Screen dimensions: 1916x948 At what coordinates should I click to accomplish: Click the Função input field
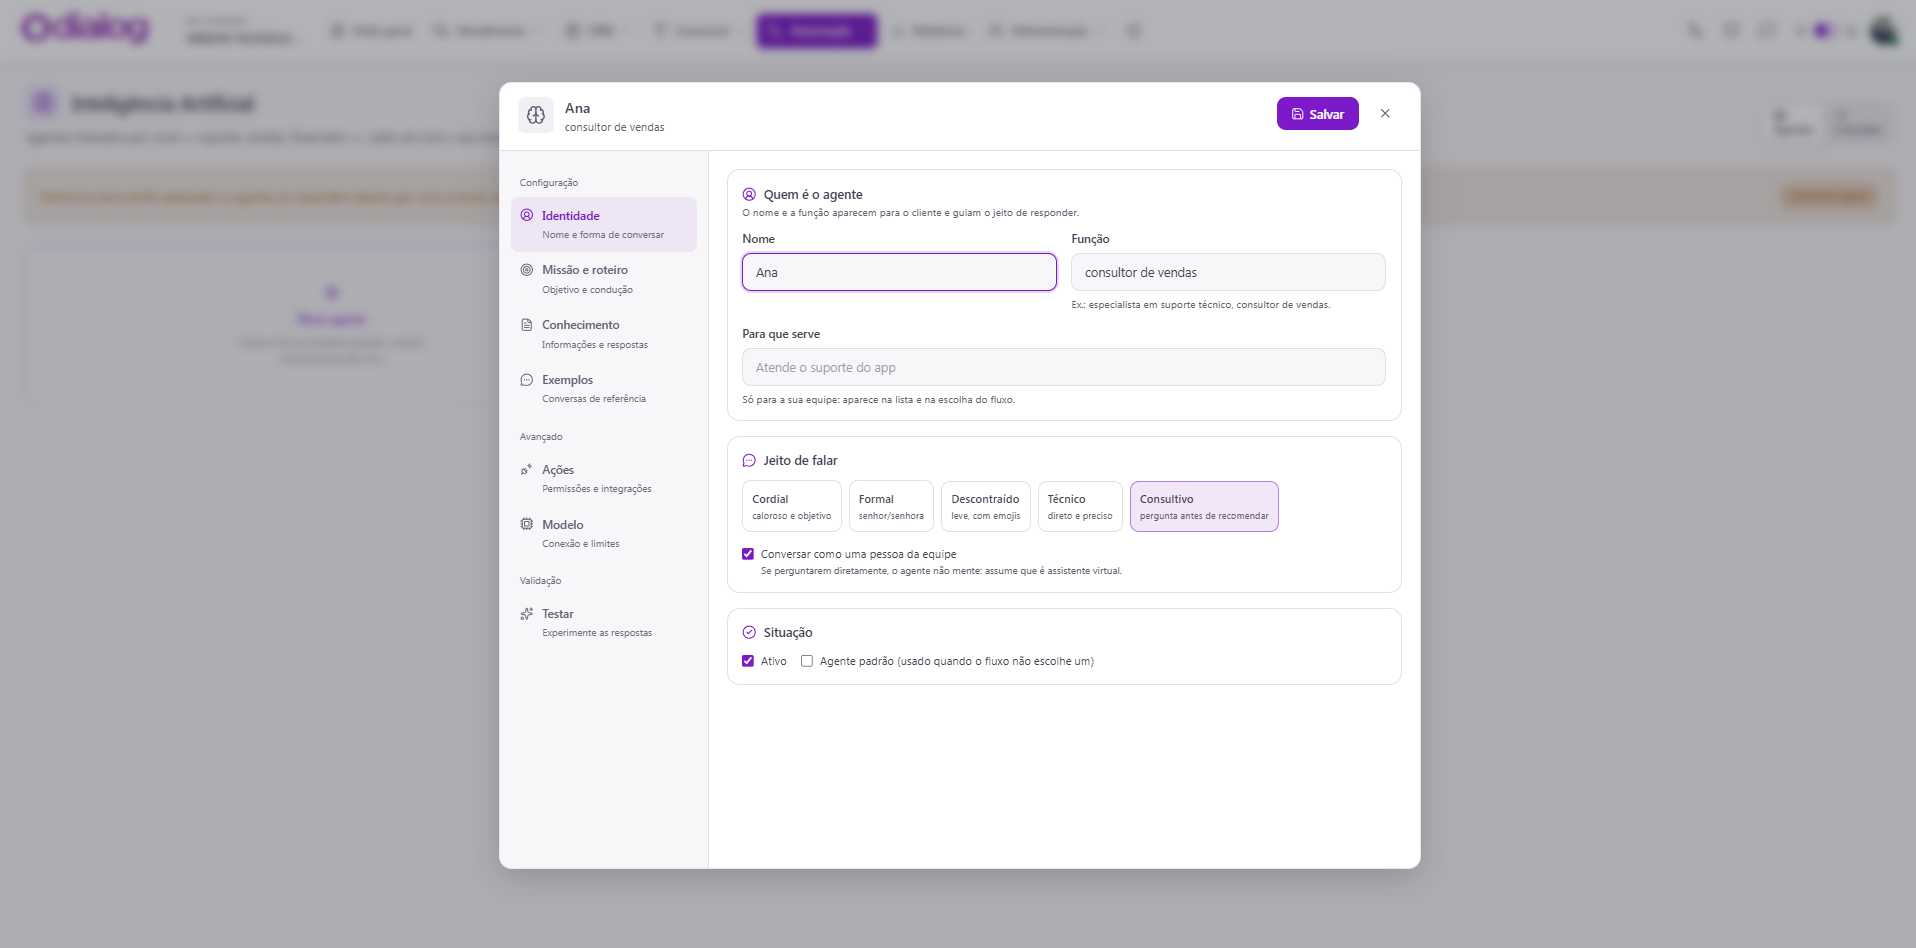pos(1228,272)
